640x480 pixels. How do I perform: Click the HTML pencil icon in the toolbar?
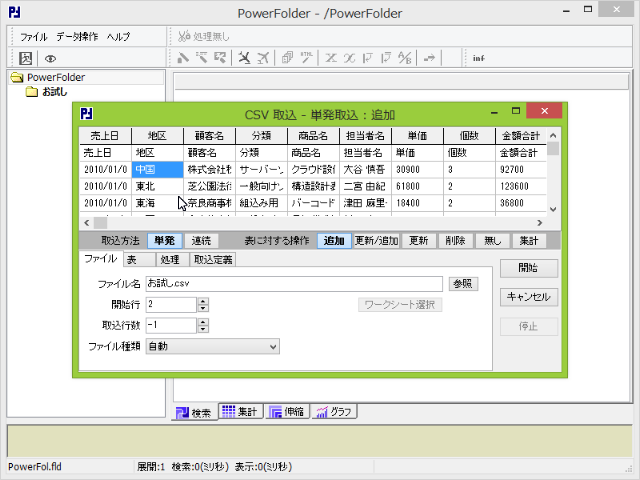[306, 58]
